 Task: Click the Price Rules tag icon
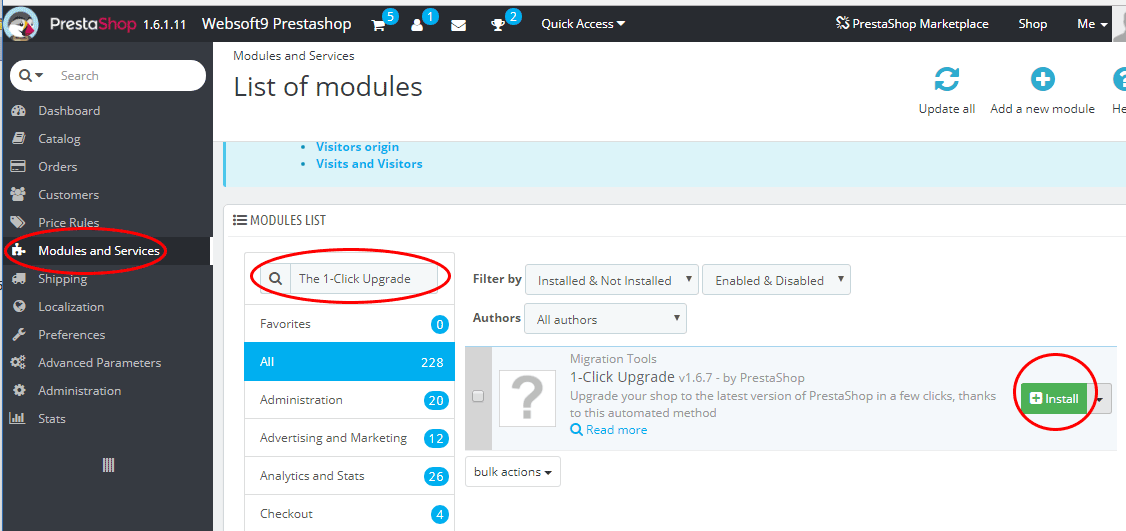[19, 223]
